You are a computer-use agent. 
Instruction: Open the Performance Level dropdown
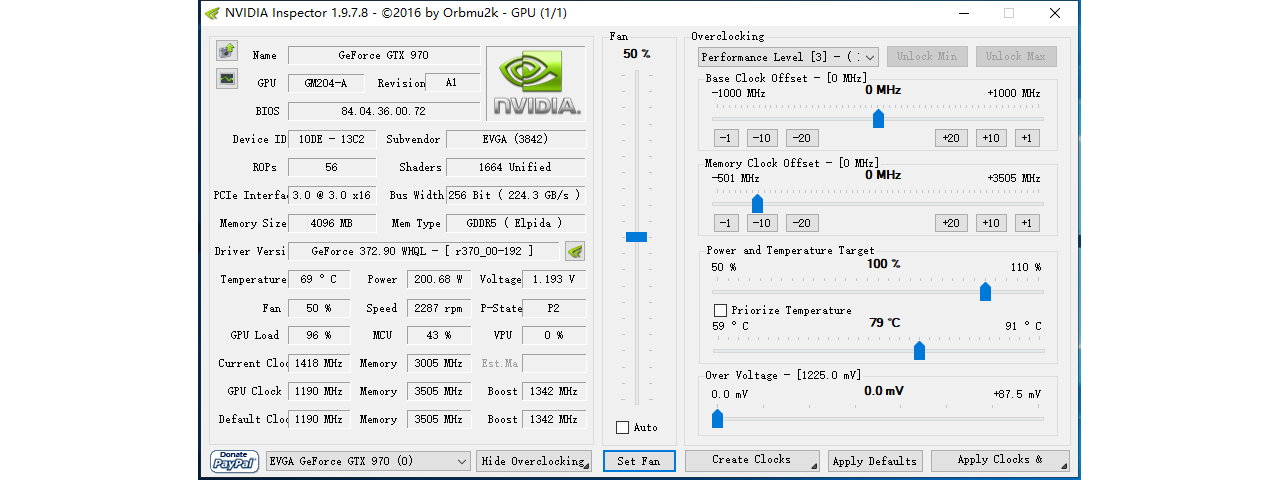point(788,57)
